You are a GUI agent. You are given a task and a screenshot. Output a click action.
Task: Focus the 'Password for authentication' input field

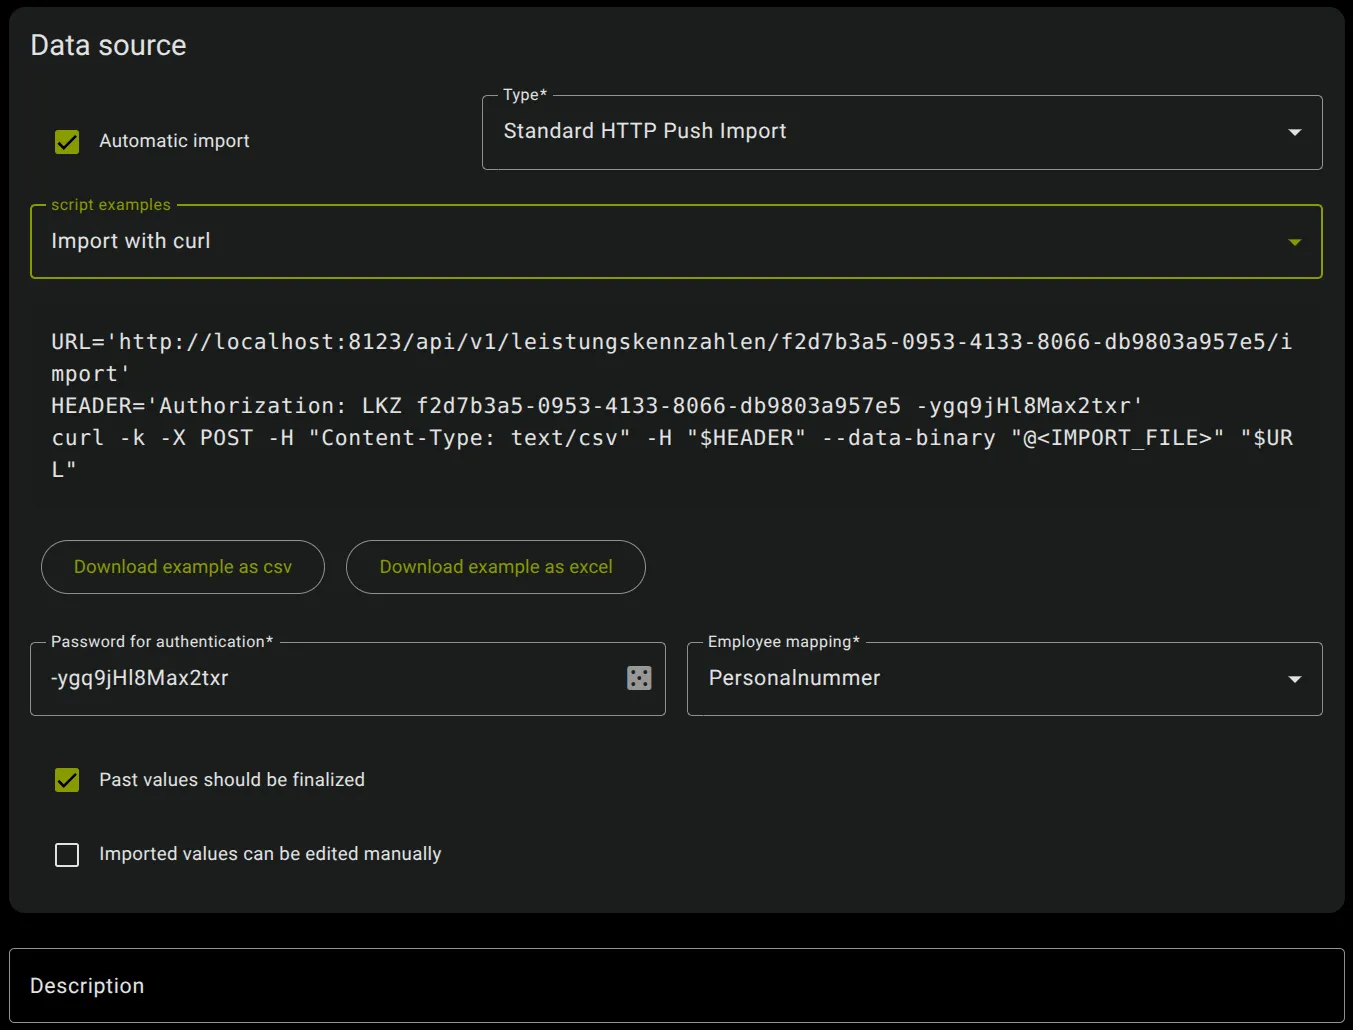click(x=300, y=678)
